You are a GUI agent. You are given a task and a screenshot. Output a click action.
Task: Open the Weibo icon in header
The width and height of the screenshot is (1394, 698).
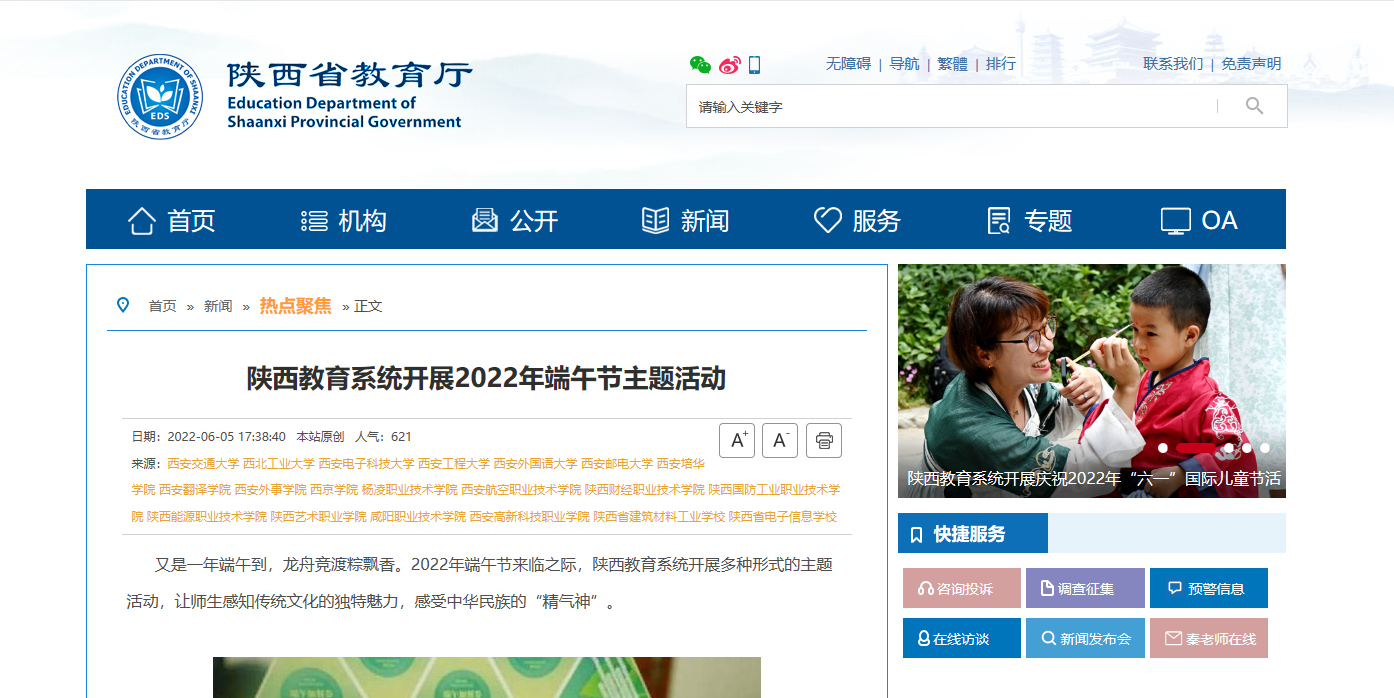(730, 65)
